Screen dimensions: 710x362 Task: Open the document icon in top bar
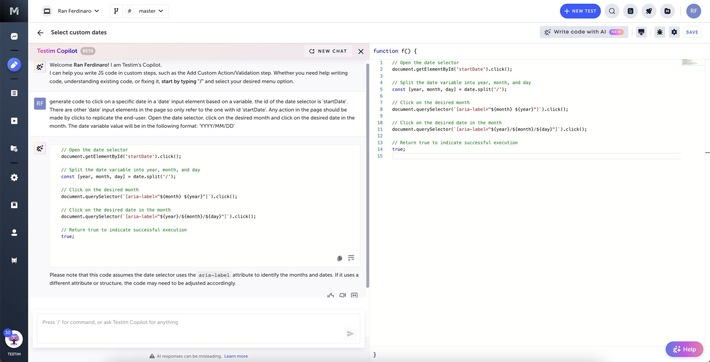click(x=630, y=11)
